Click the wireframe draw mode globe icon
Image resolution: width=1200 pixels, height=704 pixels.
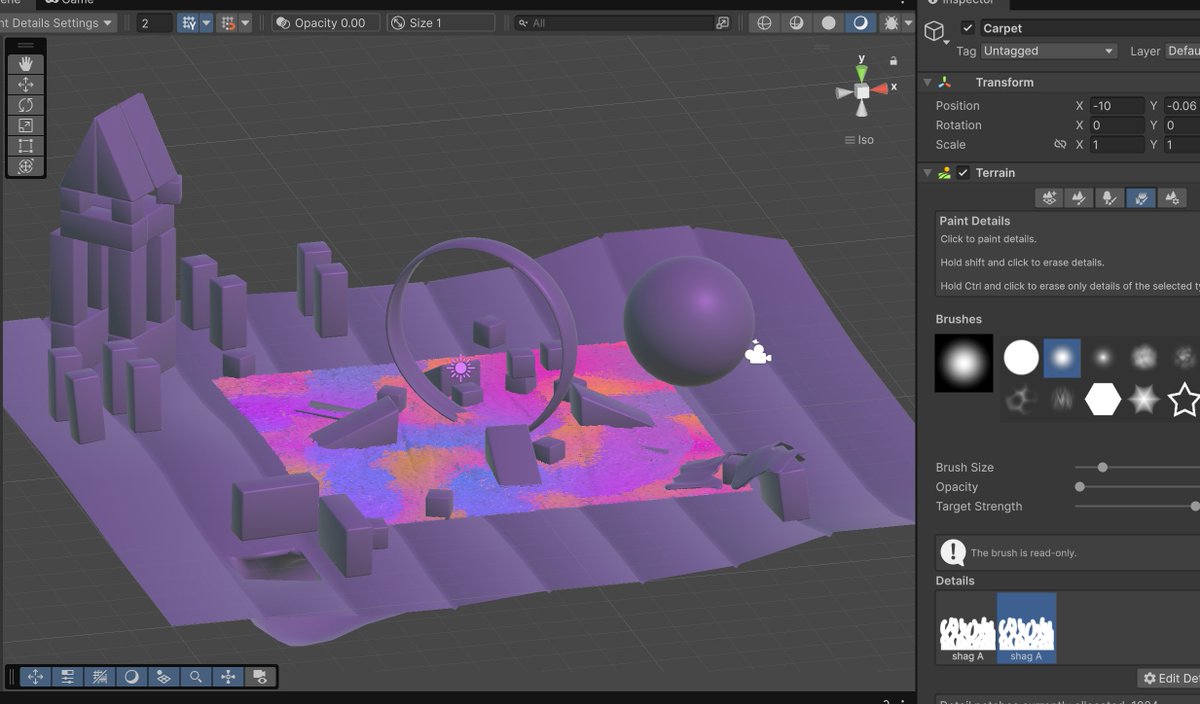tap(765, 22)
